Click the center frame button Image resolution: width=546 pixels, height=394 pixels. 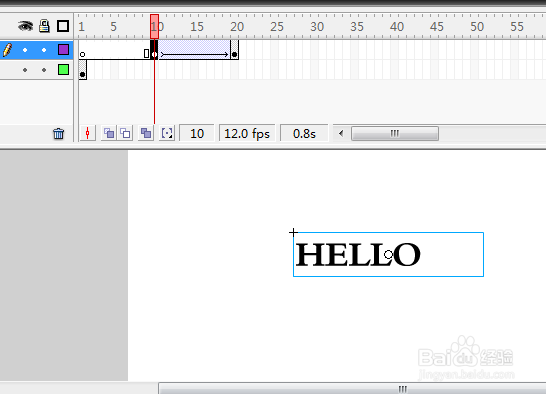click(x=88, y=133)
